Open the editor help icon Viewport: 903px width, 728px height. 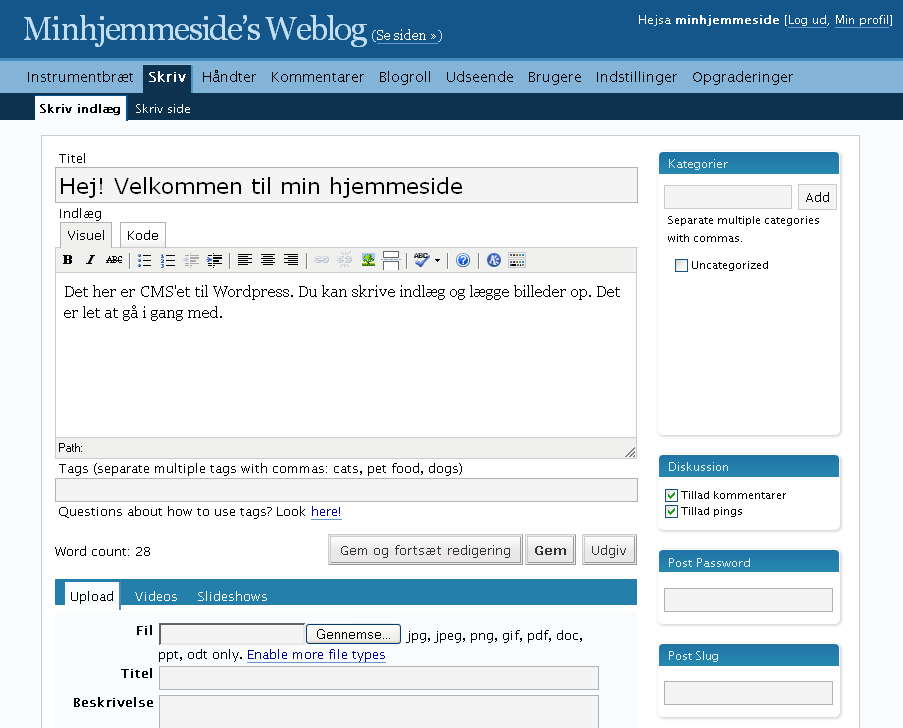point(463,260)
